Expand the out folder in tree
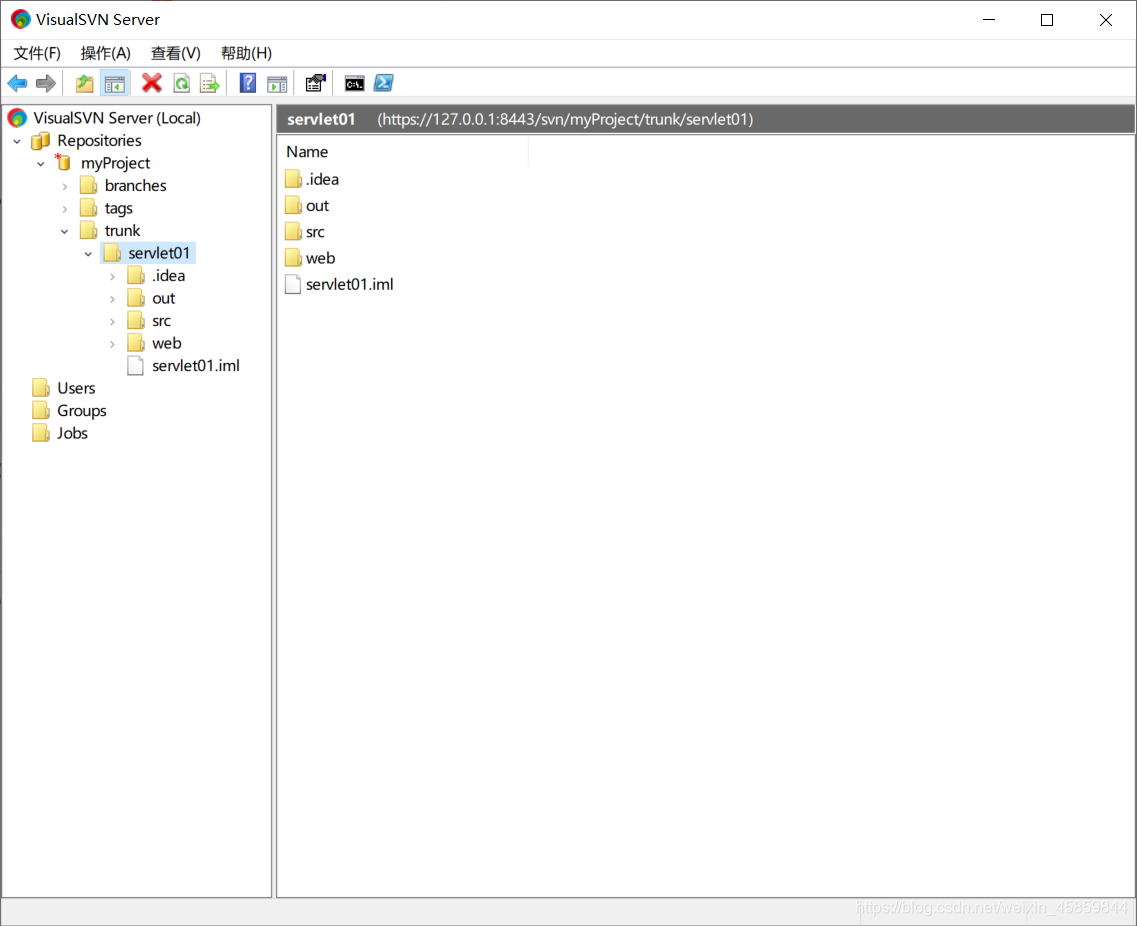 pyautogui.click(x=112, y=299)
